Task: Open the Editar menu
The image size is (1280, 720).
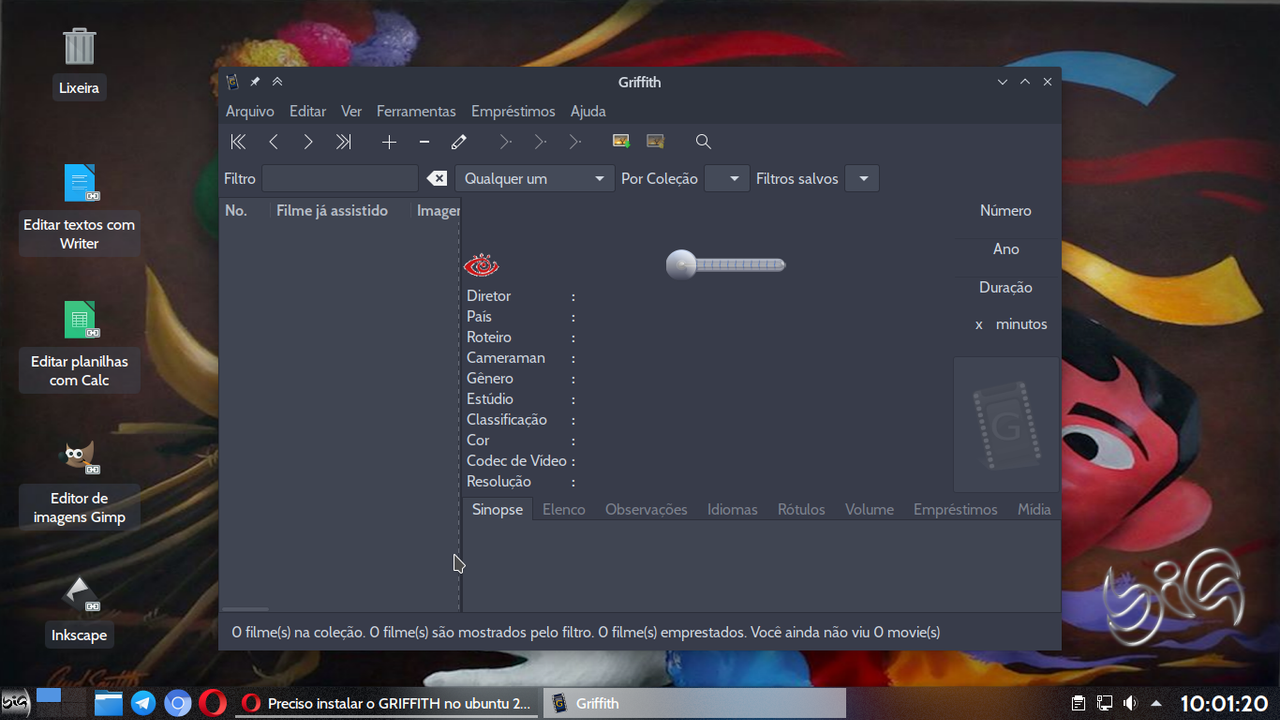Action: click(x=308, y=111)
